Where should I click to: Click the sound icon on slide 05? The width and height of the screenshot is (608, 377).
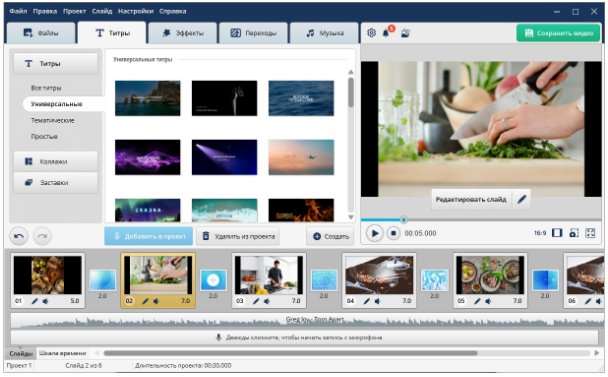488,301
